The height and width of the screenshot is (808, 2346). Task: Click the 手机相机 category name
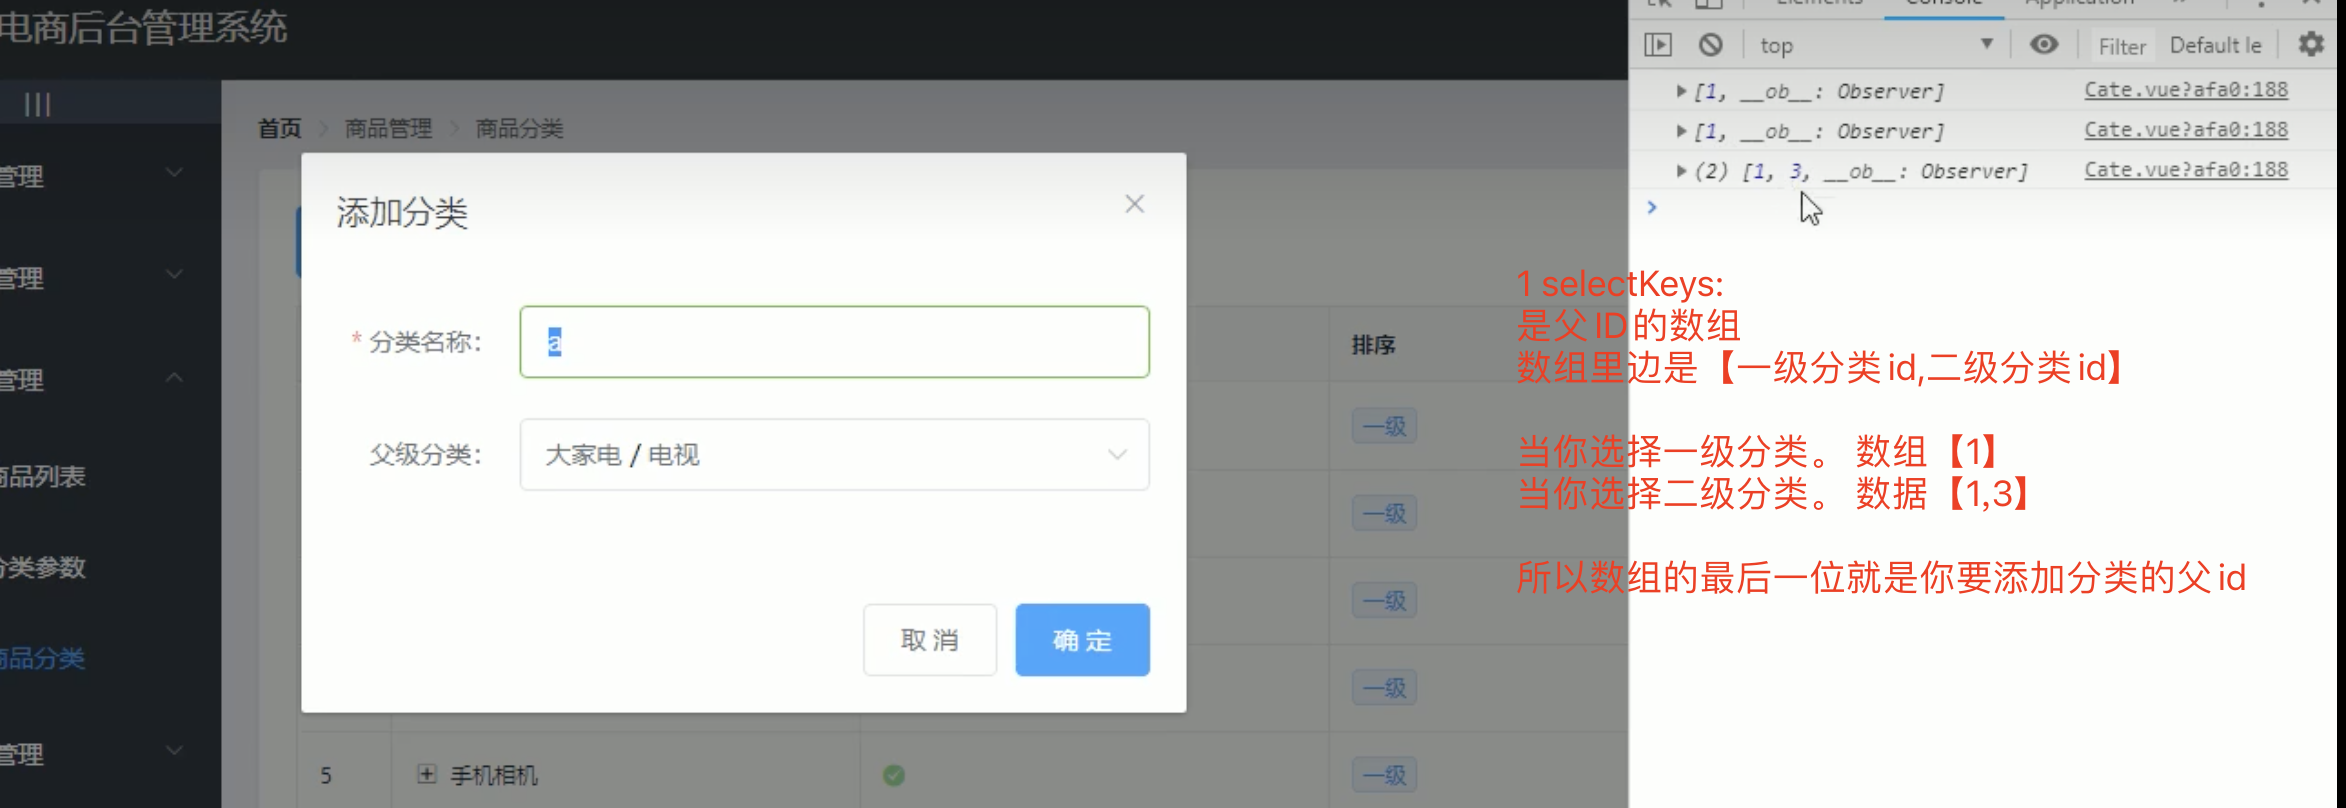(494, 775)
